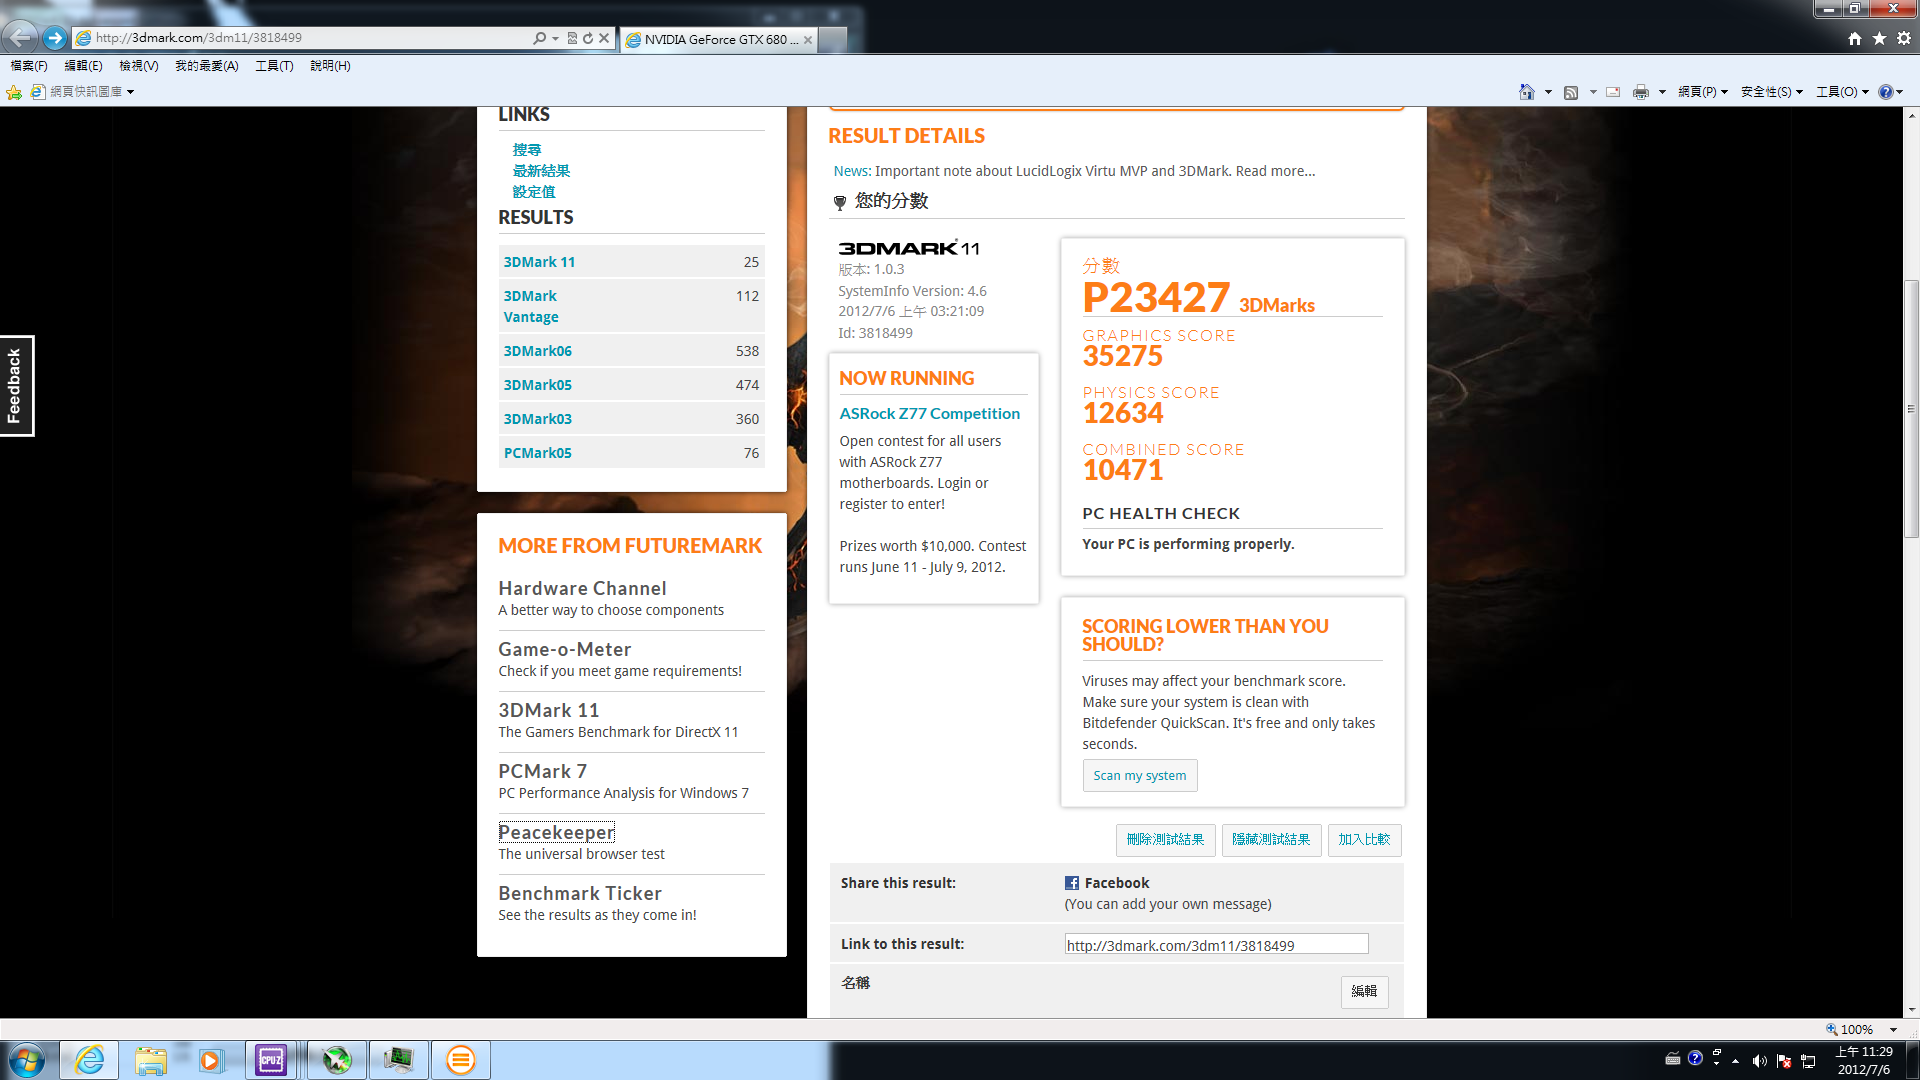Click the Show desktop strip at taskbar end
1920x1080 pixels.
click(x=1912, y=1060)
